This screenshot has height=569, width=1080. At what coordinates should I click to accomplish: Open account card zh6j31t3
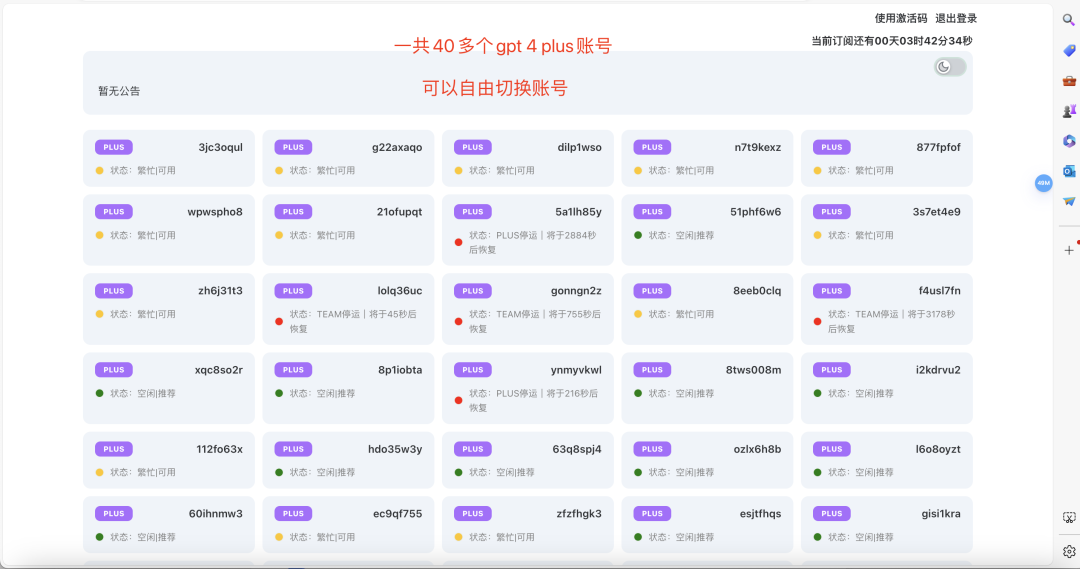(x=169, y=309)
